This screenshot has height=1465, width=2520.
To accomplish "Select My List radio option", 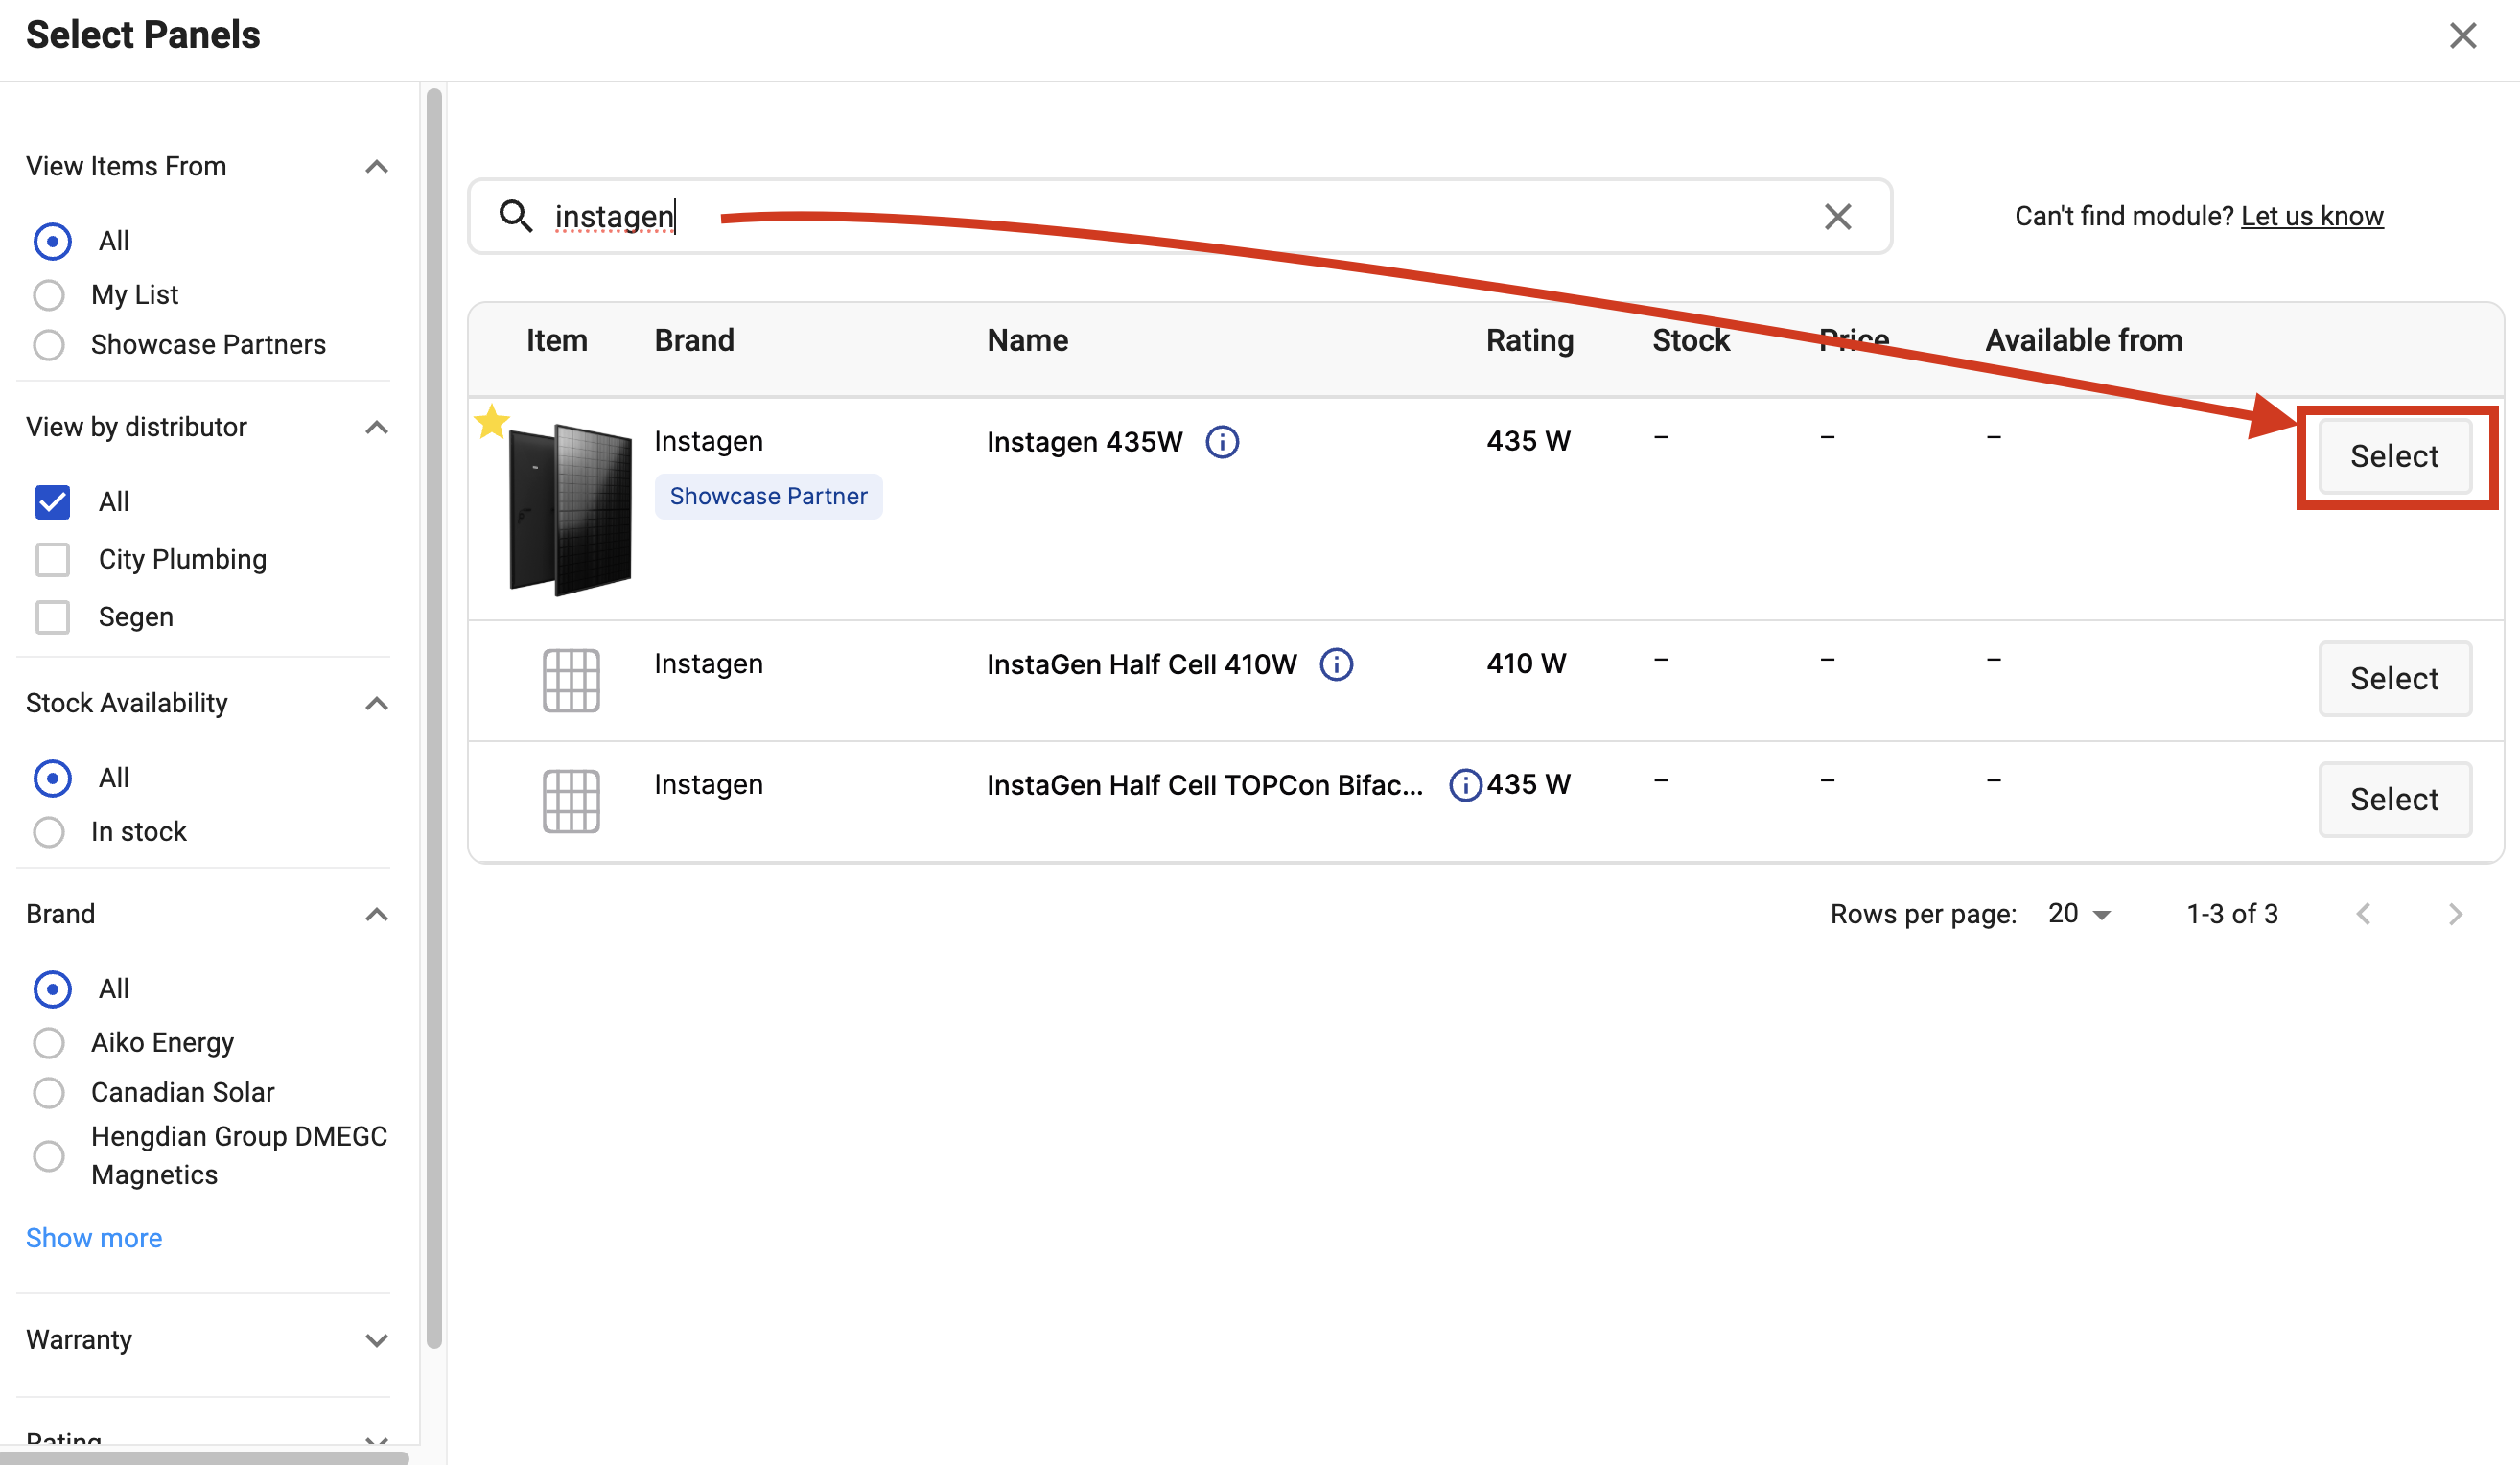I will [49, 295].
